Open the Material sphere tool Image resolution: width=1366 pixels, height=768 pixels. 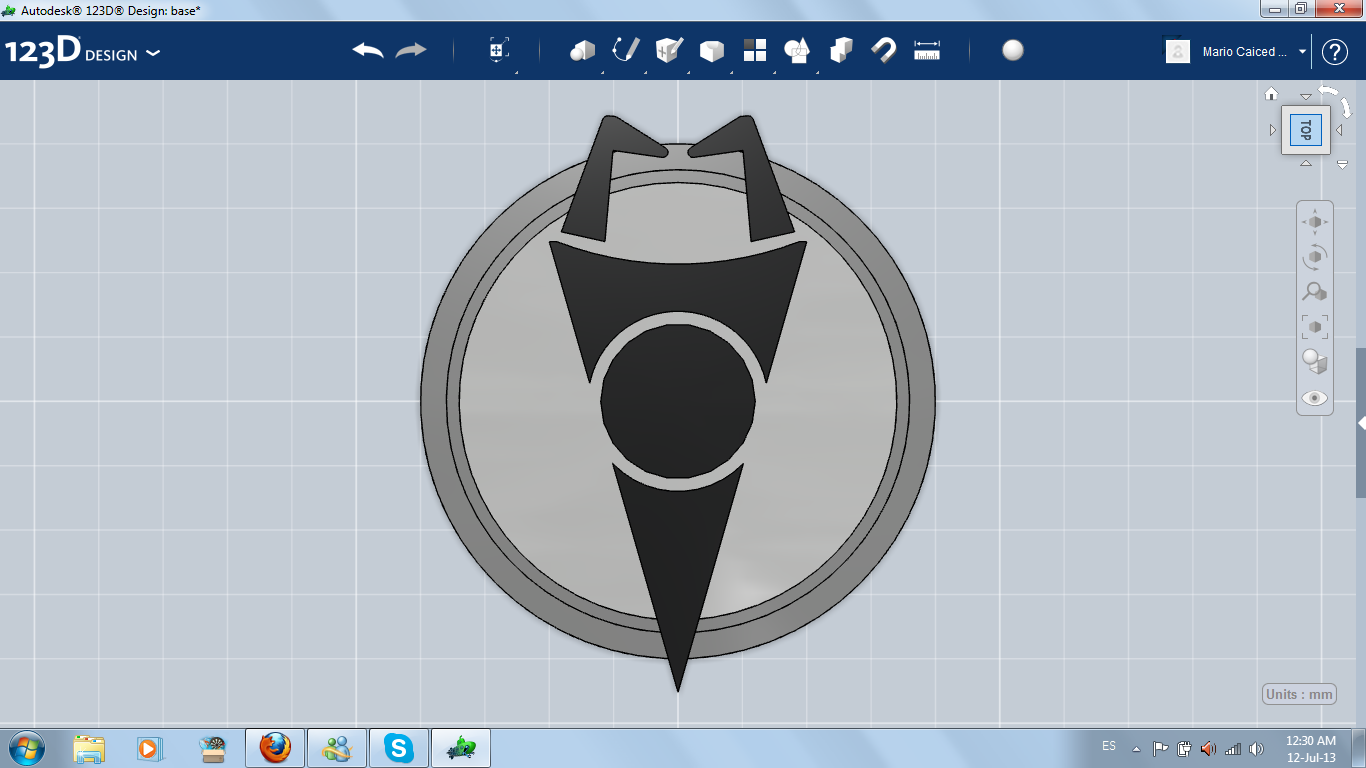(1013, 50)
